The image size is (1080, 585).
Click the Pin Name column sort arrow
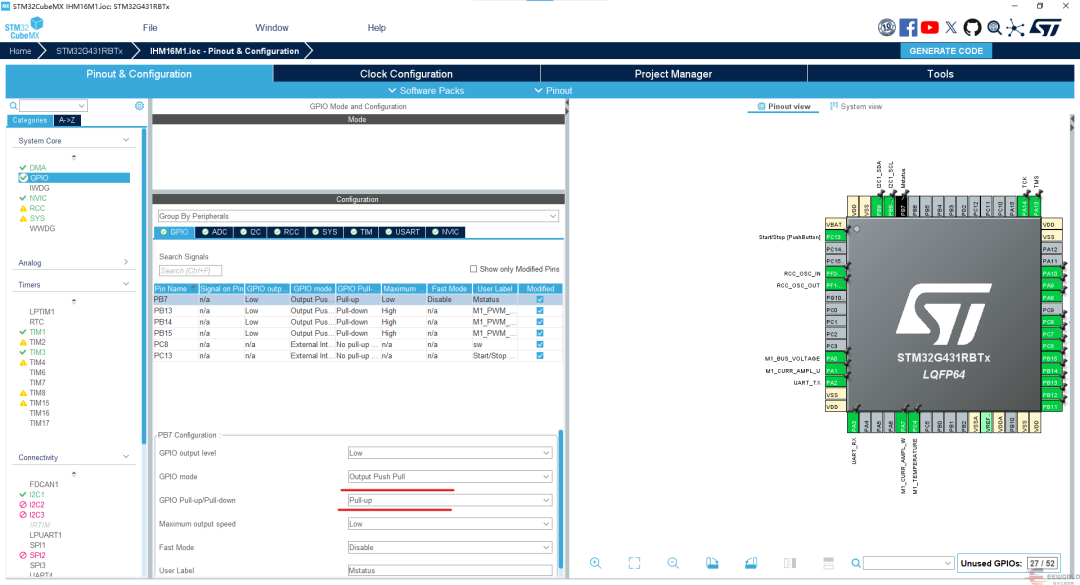coord(193,289)
